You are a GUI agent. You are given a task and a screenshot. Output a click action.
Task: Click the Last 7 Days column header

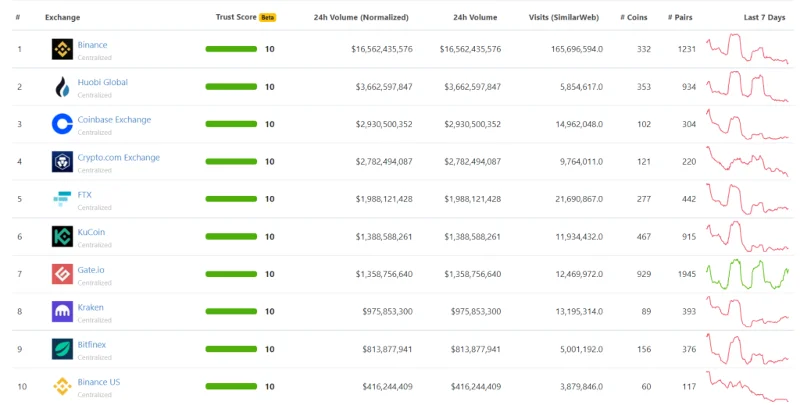[764, 17]
